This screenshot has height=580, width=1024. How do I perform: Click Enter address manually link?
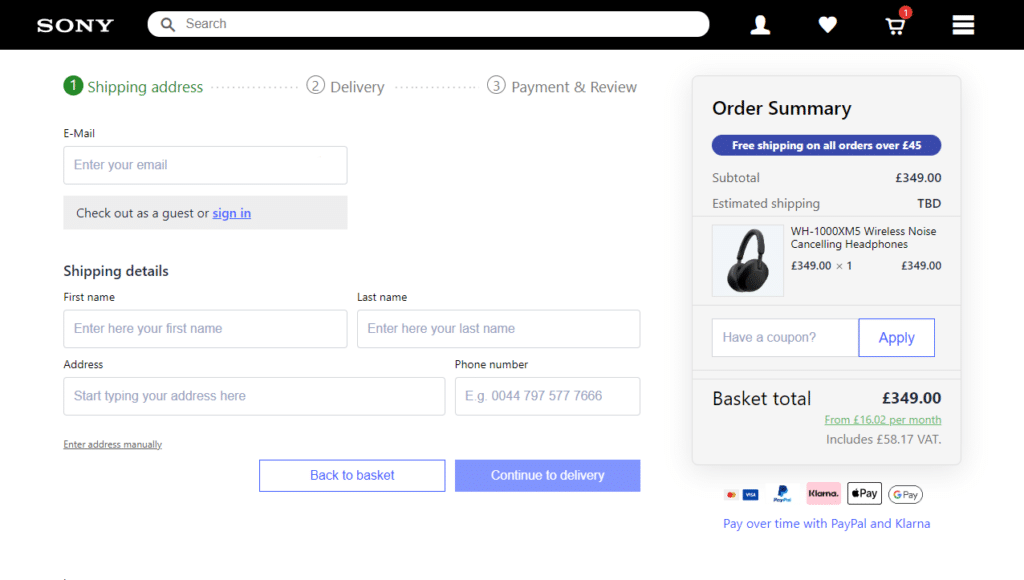point(113,444)
